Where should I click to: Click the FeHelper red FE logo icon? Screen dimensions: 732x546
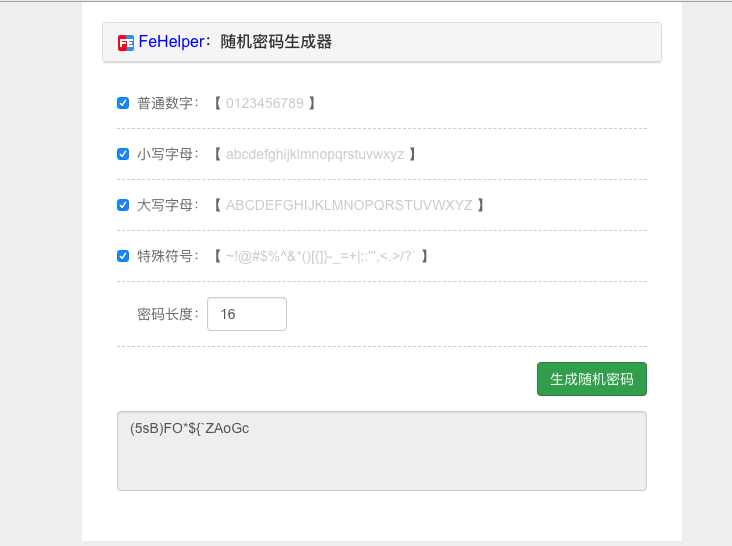pyautogui.click(x=126, y=43)
